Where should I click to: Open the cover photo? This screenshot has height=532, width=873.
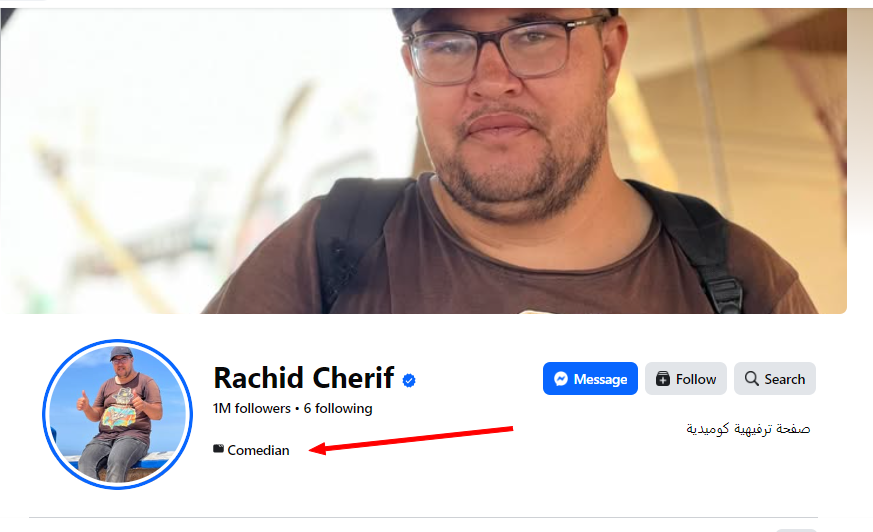[423, 161]
